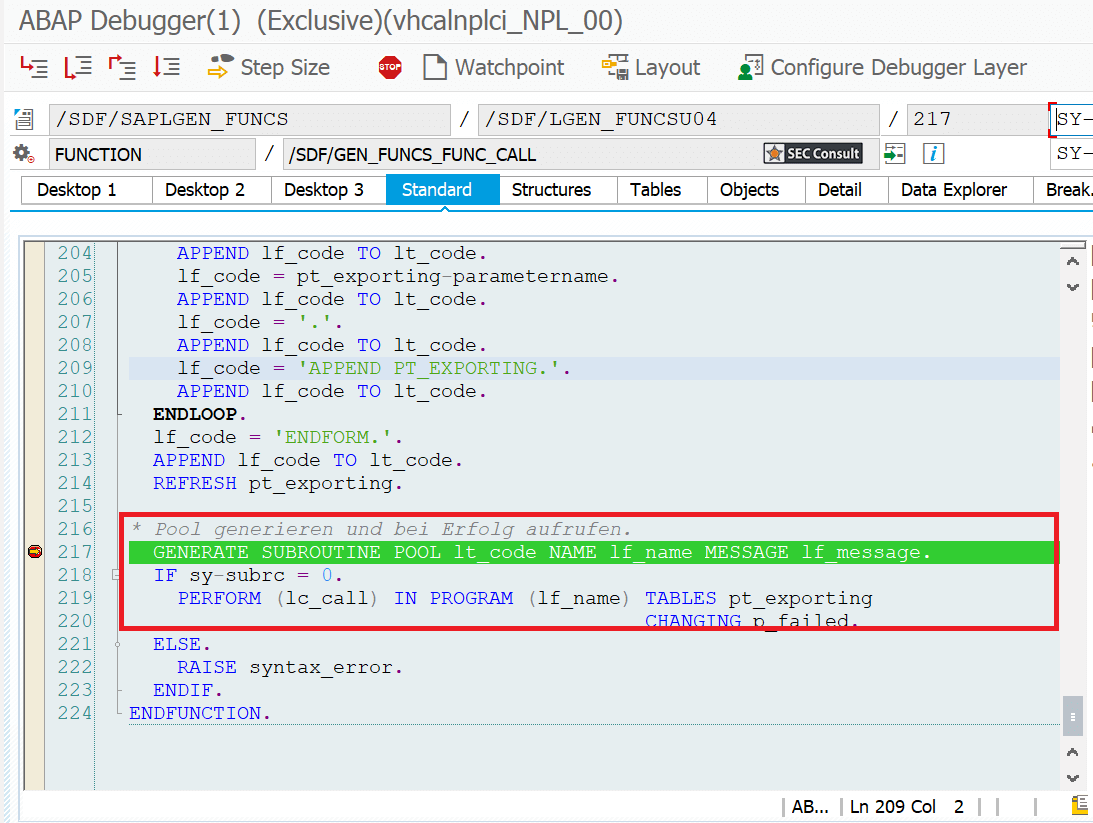Create a Watchpoint
1093x823 pixels.
[494, 68]
